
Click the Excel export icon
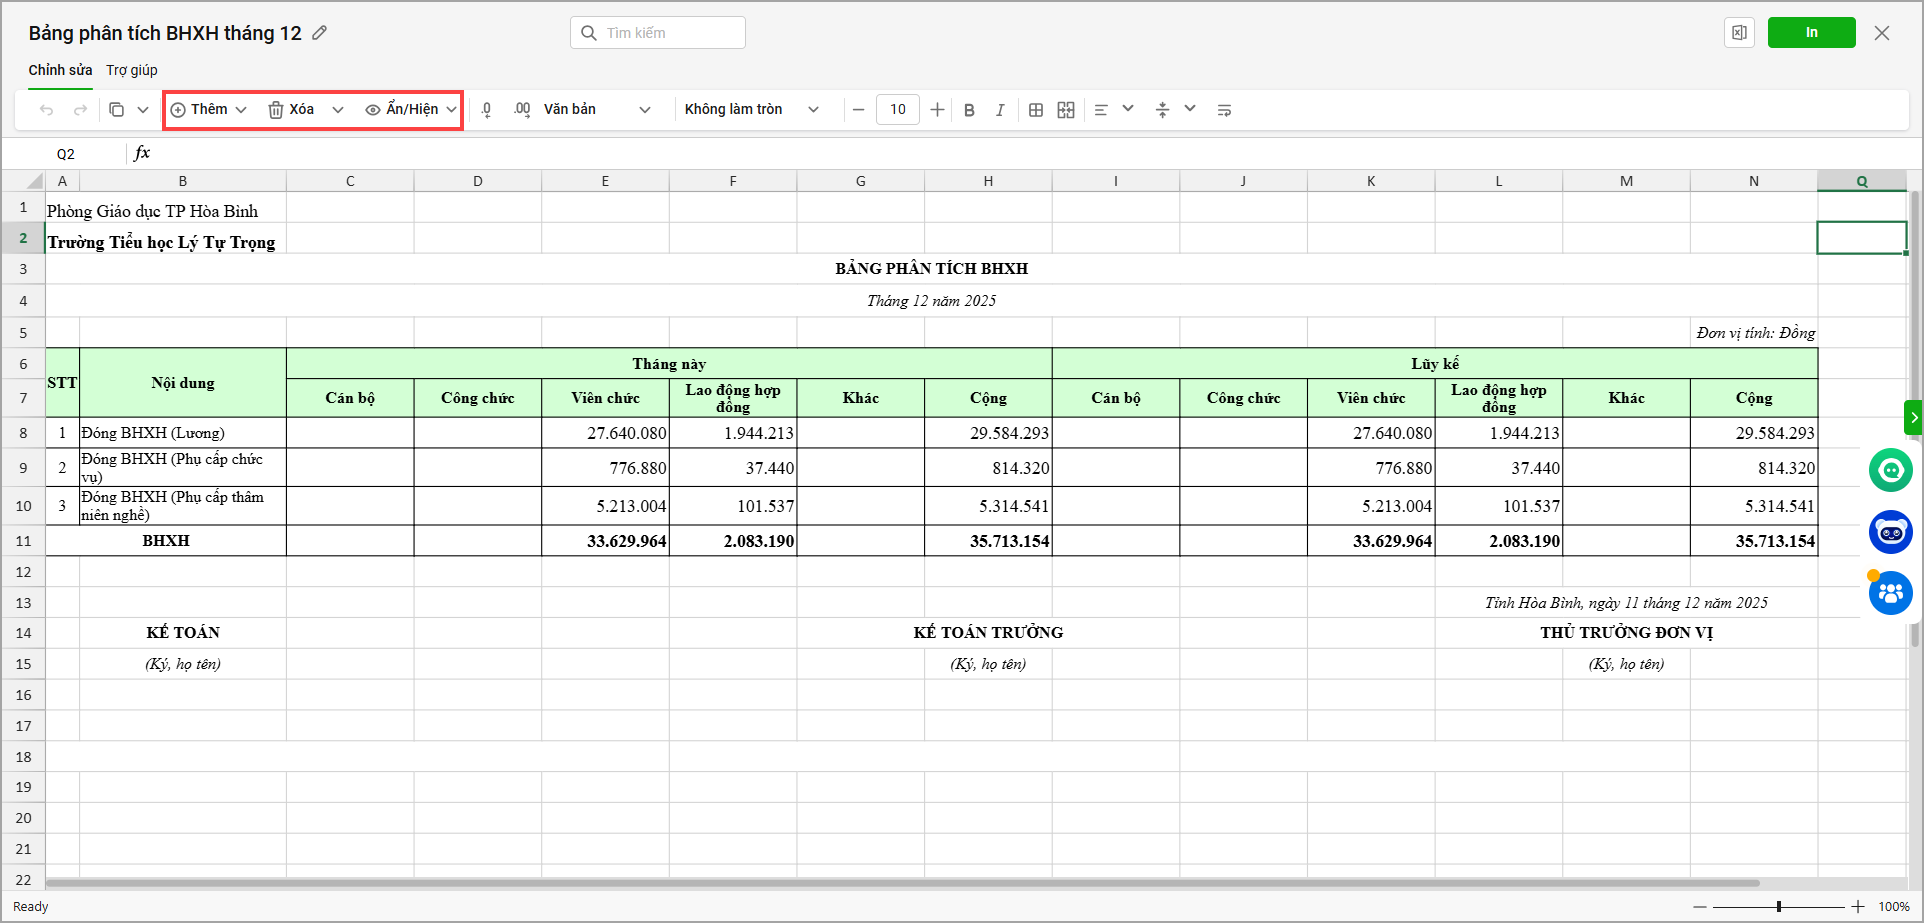click(1739, 33)
